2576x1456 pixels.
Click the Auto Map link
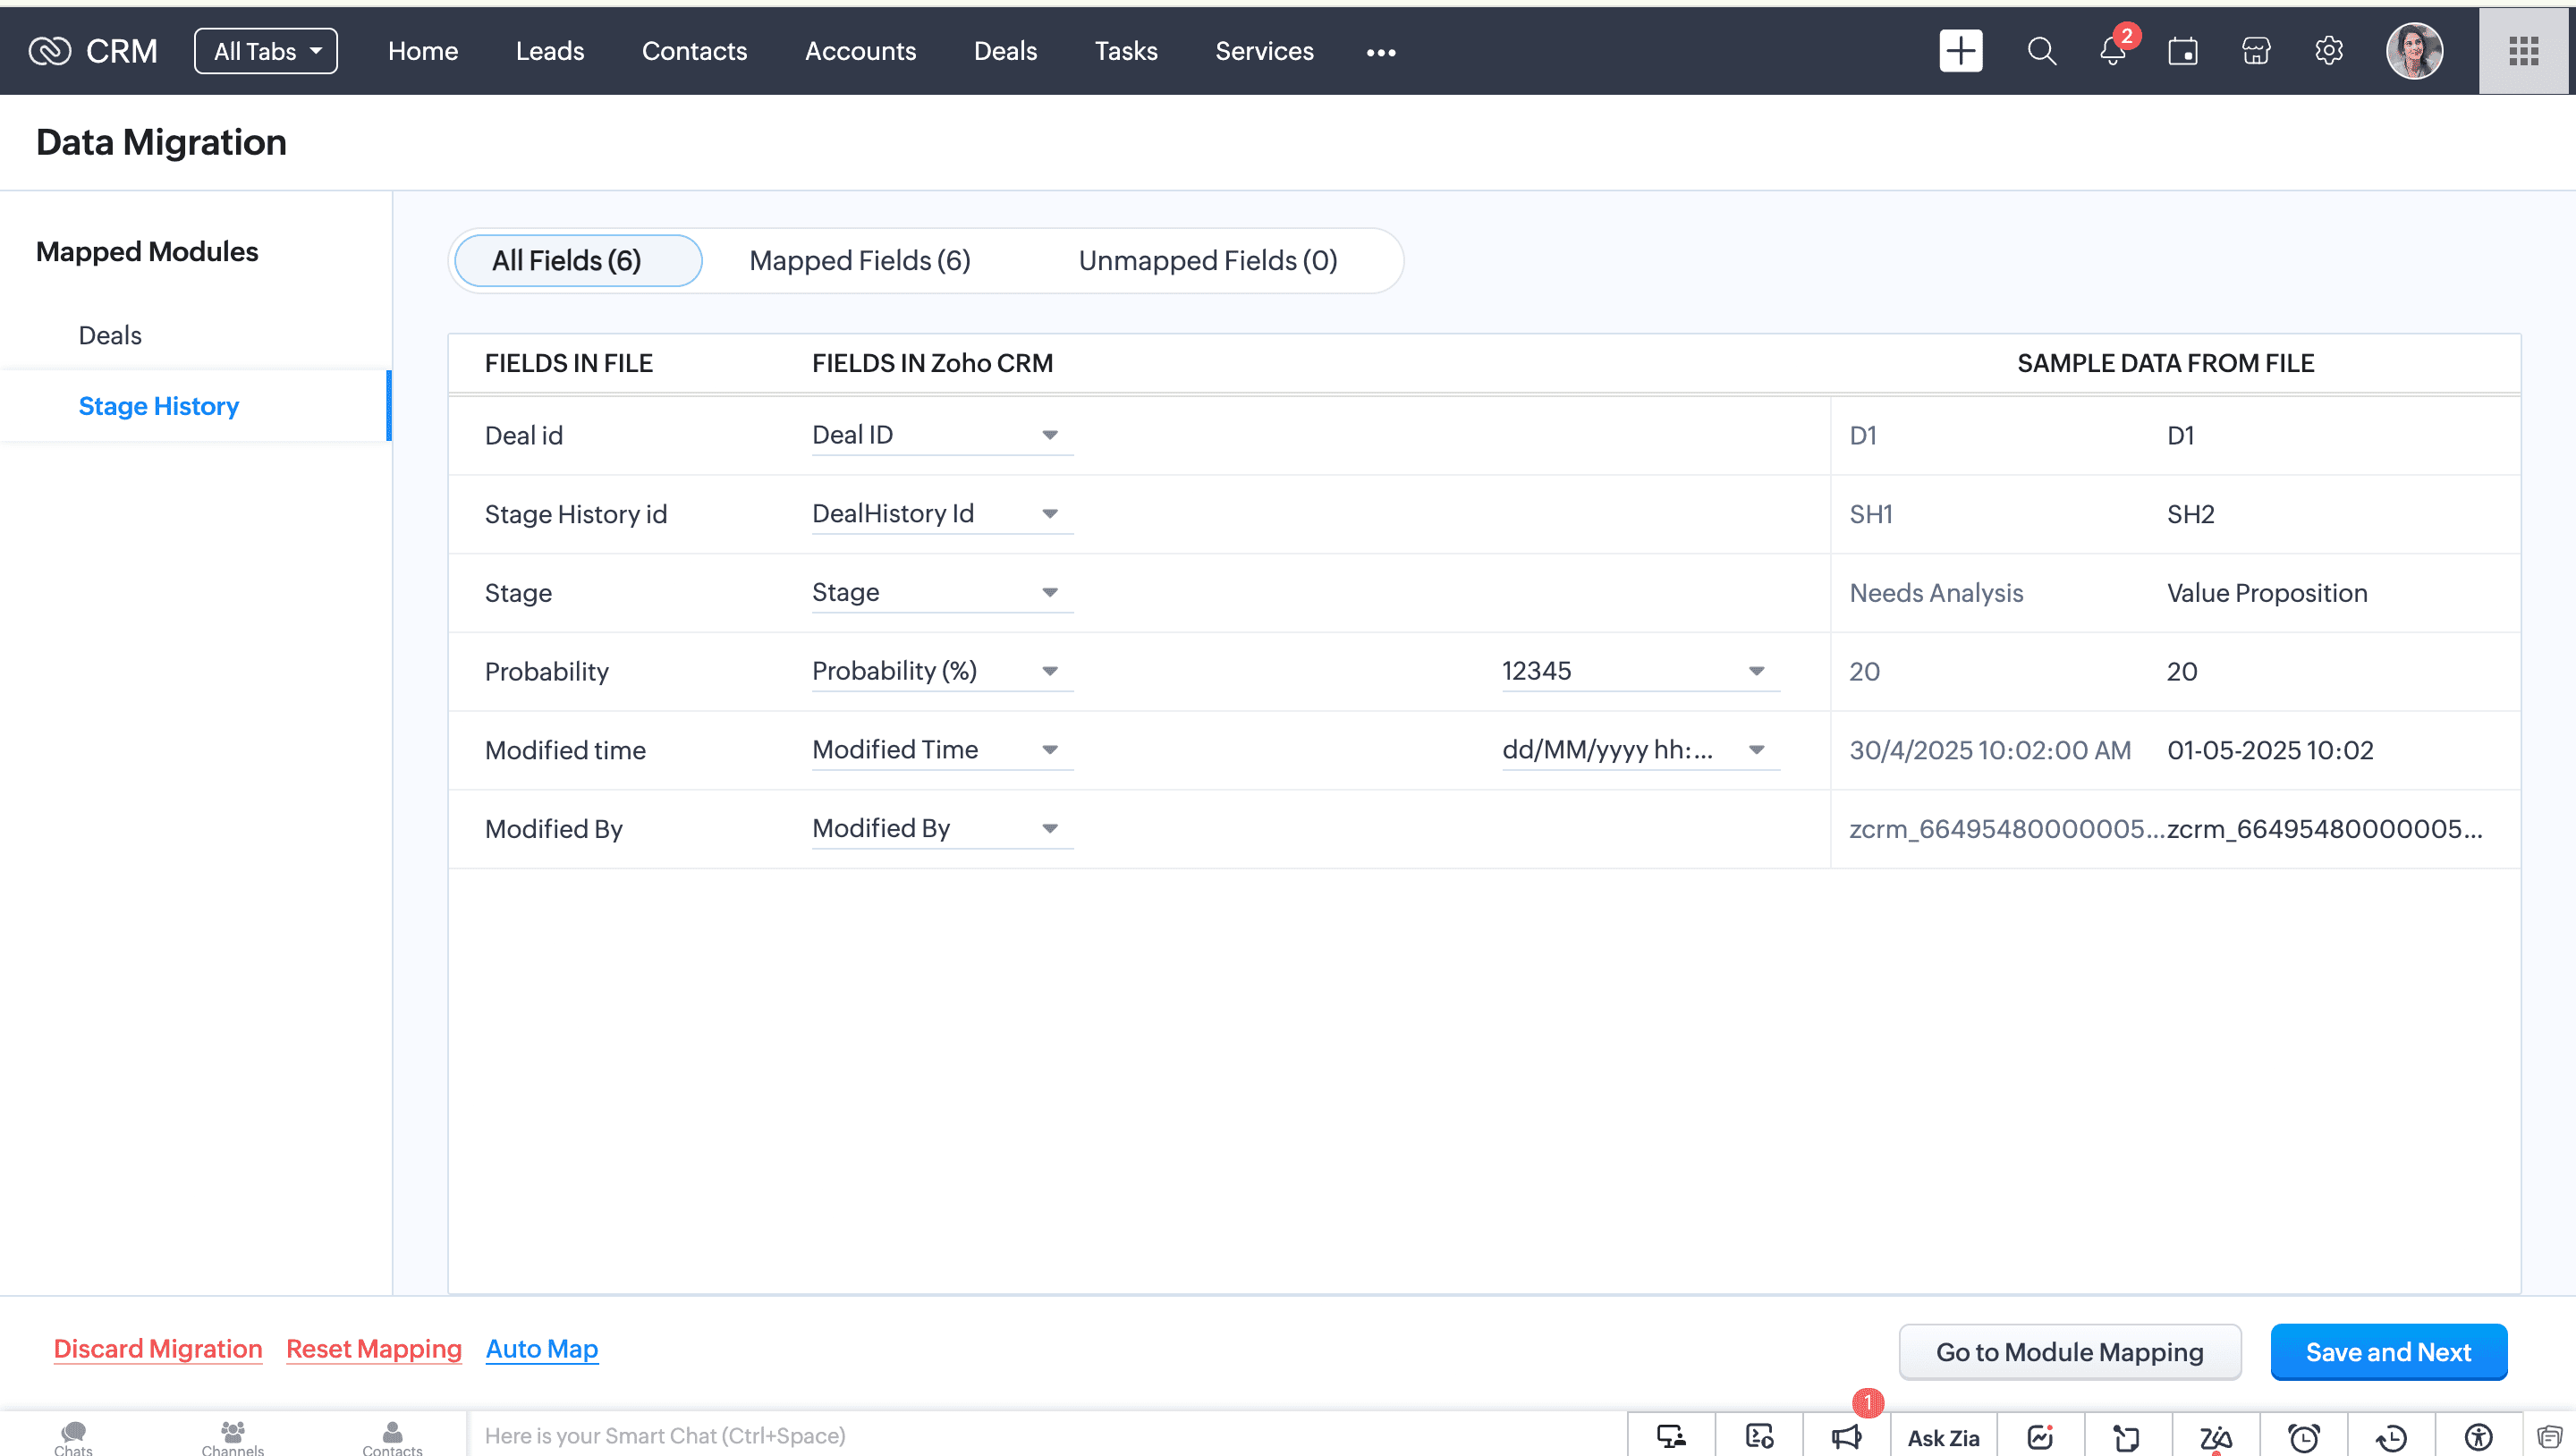(541, 1349)
